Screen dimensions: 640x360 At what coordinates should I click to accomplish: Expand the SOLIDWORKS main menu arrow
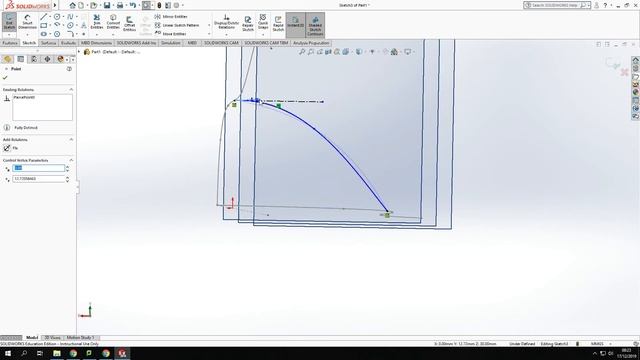(55, 5)
